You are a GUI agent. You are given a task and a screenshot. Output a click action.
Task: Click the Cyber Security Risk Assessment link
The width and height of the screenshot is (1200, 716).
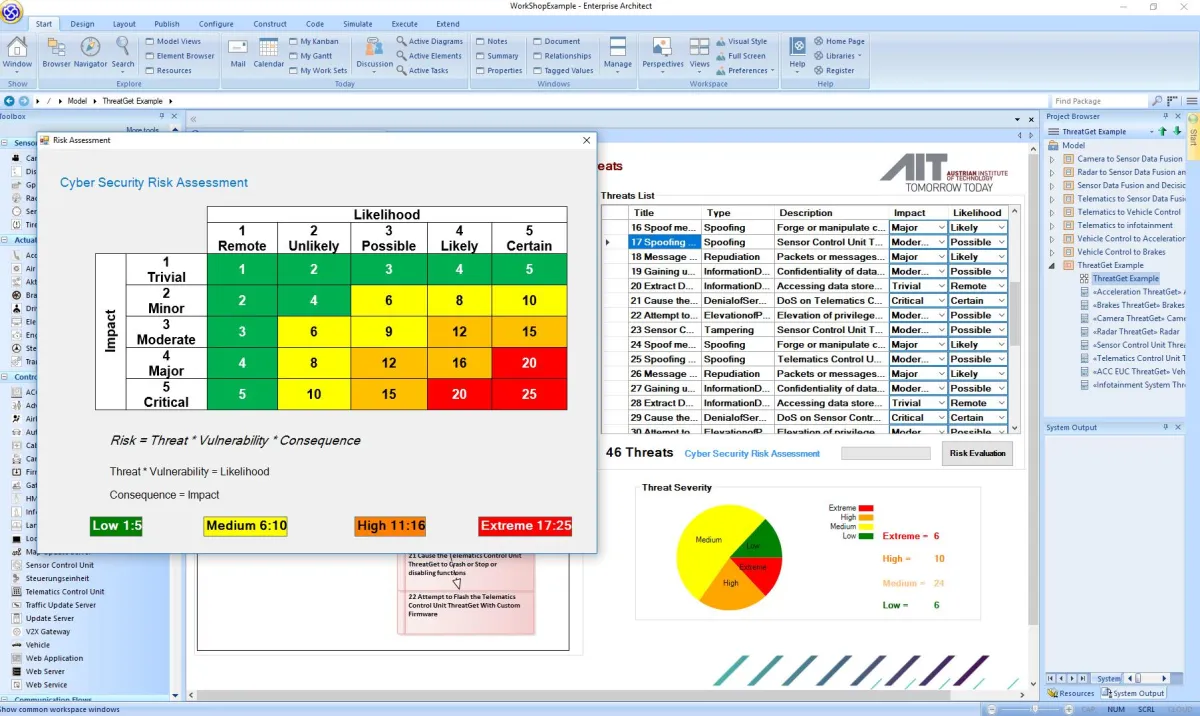[x=752, y=454]
